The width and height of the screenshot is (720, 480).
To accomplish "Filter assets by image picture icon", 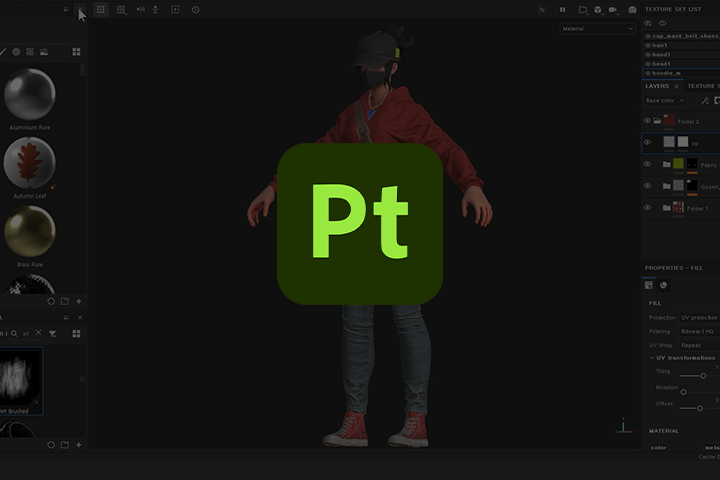I will tap(44, 52).
